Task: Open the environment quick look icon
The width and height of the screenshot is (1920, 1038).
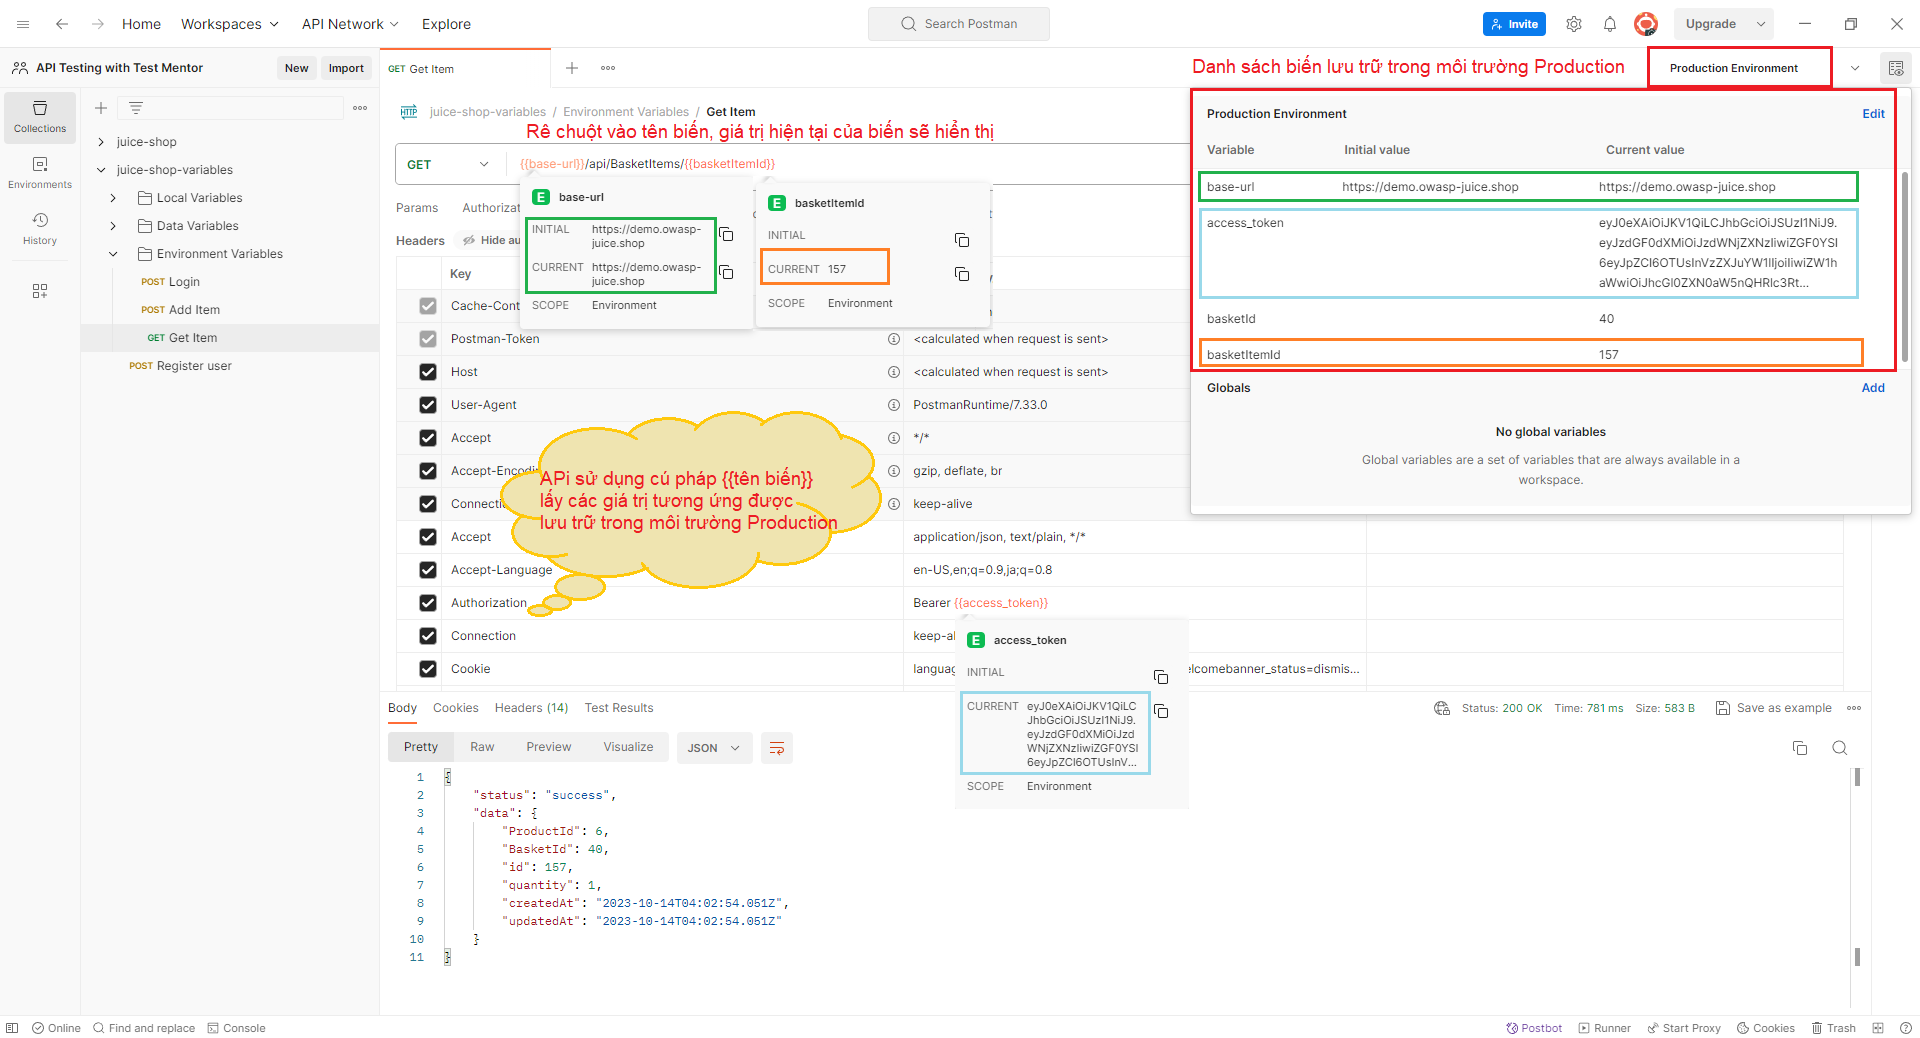Action: coord(1896,68)
